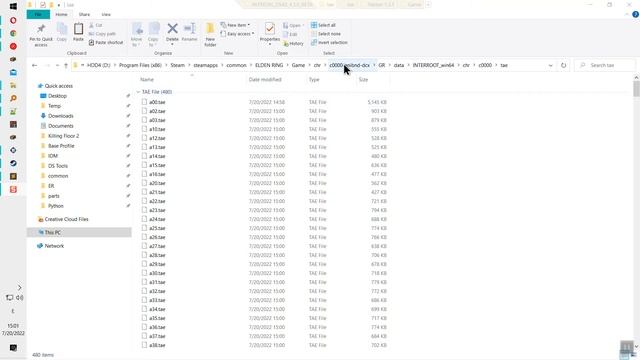Image resolution: width=640 pixels, height=360 pixels.
Task: Open the File menu tab
Action: [x=38, y=14]
